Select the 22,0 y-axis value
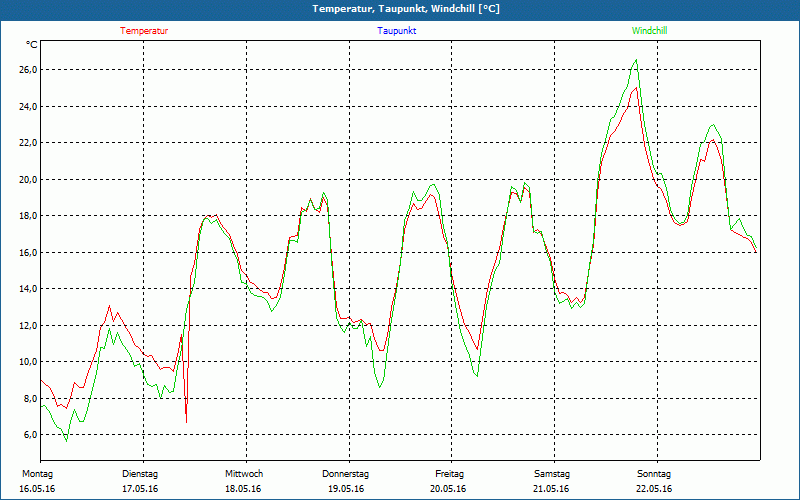Image resolution: width=800 pixels, height=500 pixels. click(x=29, y=143)
